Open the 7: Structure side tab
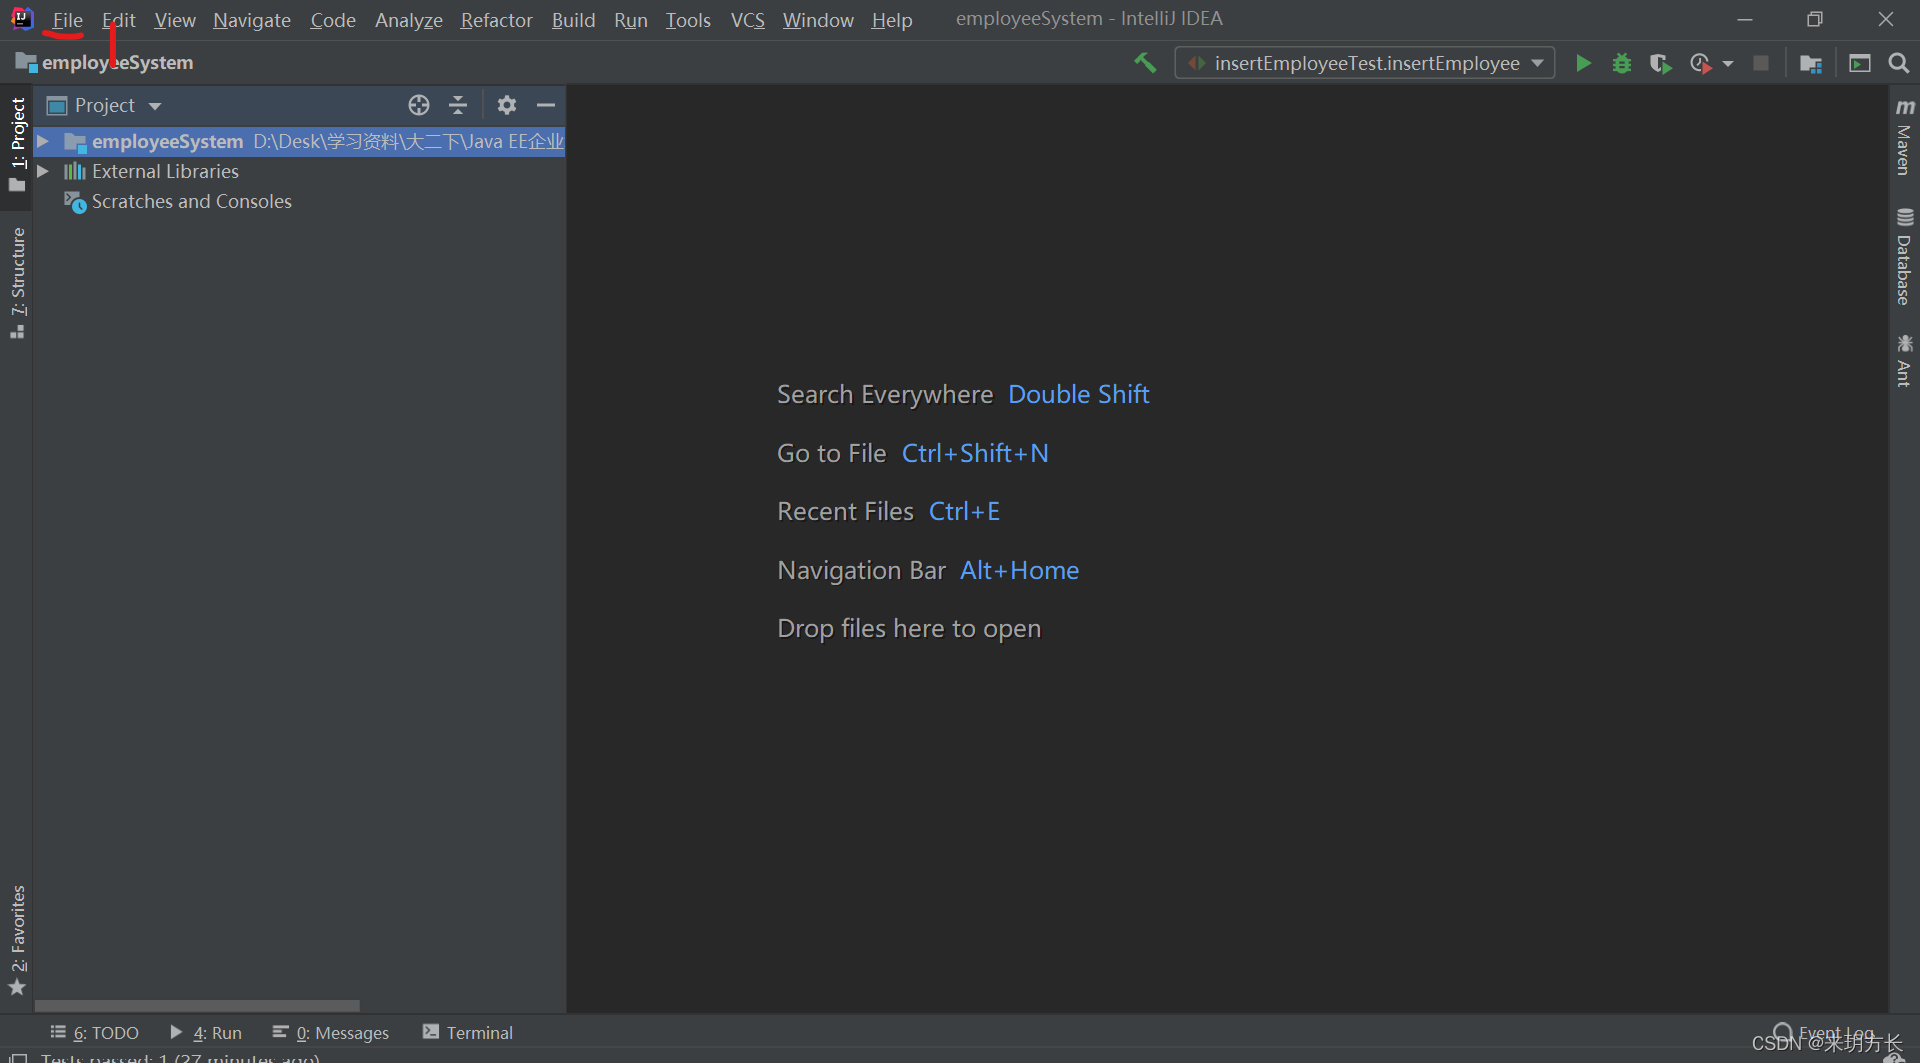Image resolution: width=1920 pixels, height=1063 pixels. pyautogui.click(x=17, y=284)
